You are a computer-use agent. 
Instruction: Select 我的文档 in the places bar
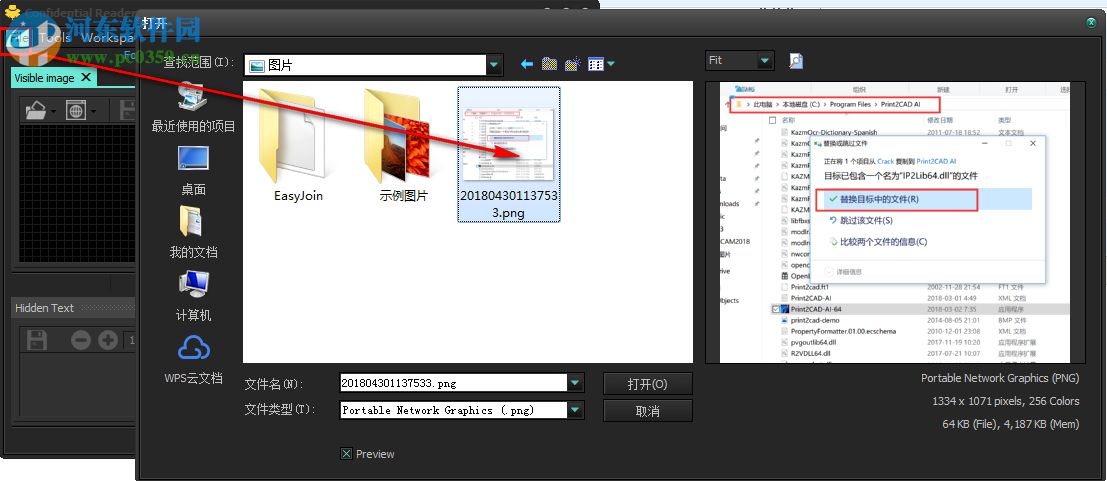click(x=193, y=233)
